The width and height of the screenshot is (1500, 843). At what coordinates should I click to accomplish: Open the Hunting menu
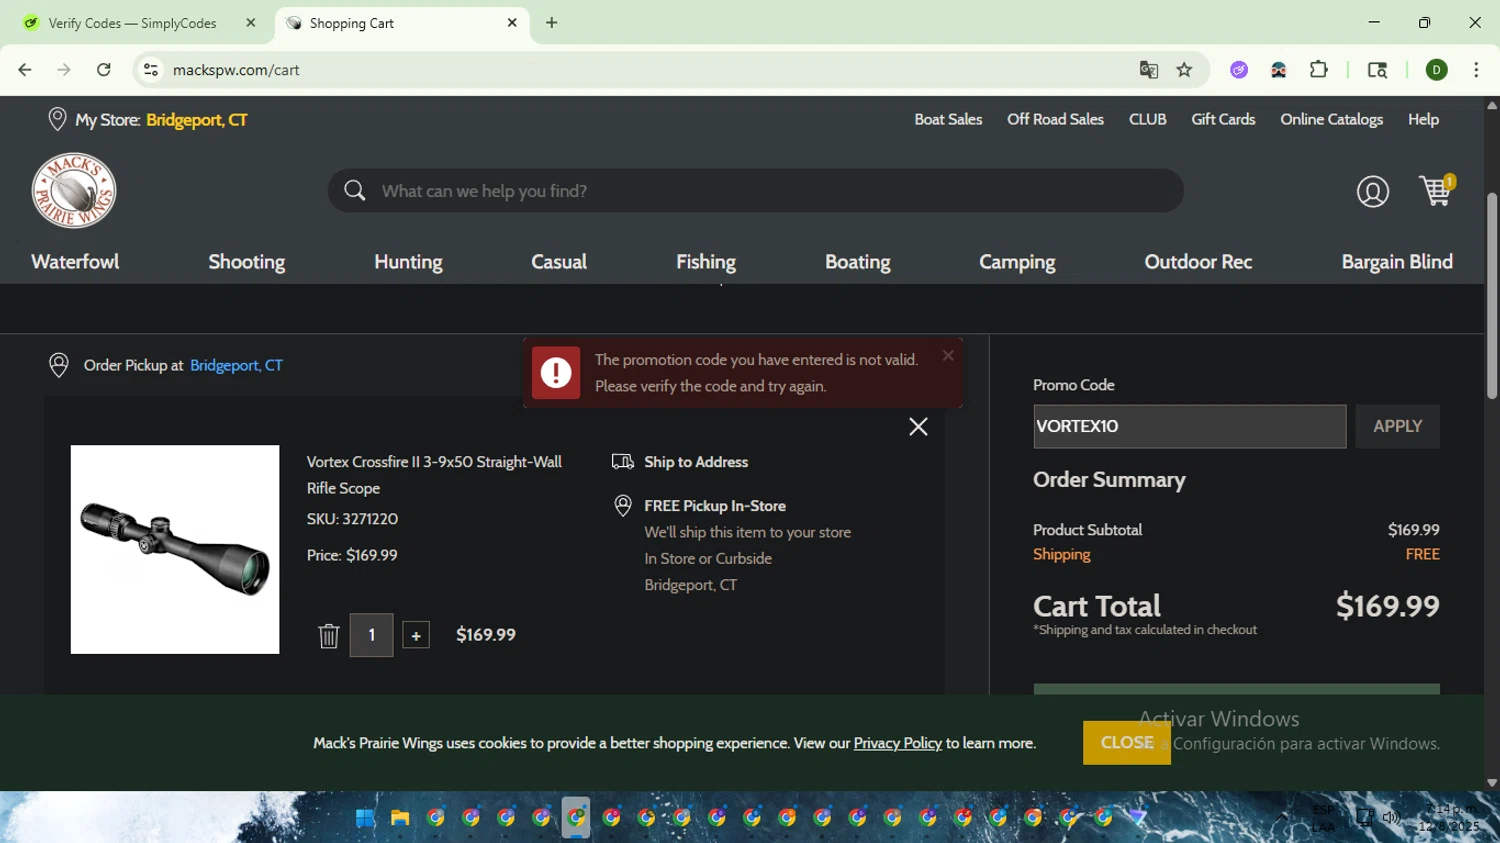(408, 262)
